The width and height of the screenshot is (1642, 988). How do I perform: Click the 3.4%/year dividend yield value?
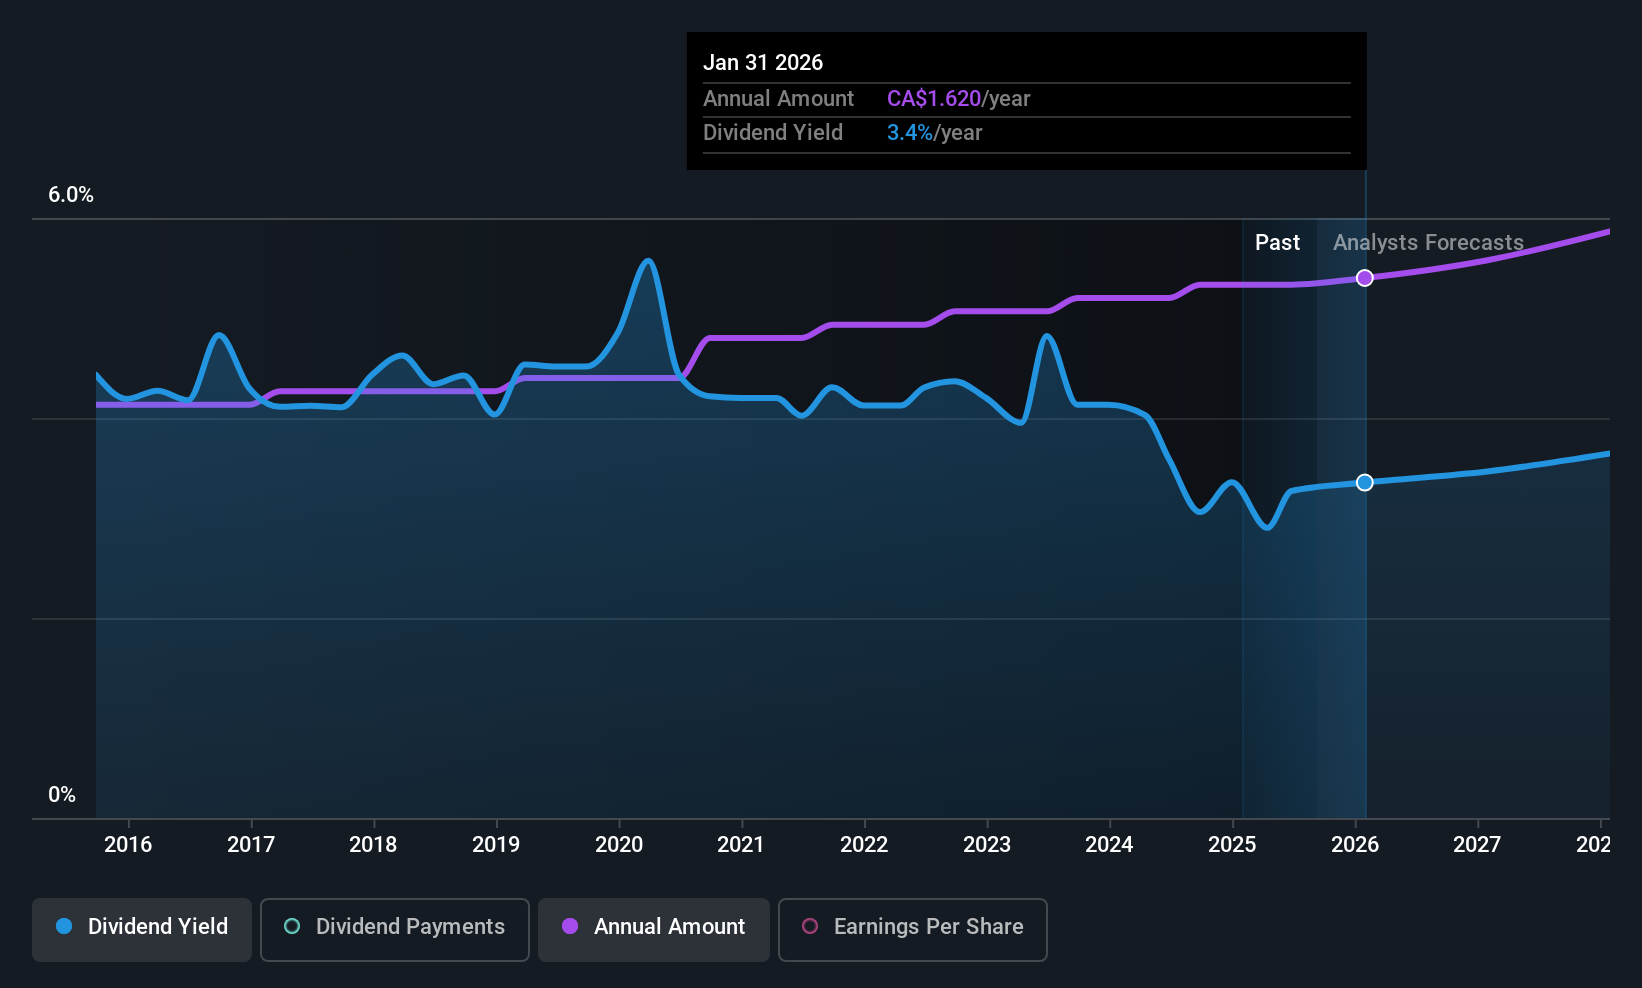(934, 133)
